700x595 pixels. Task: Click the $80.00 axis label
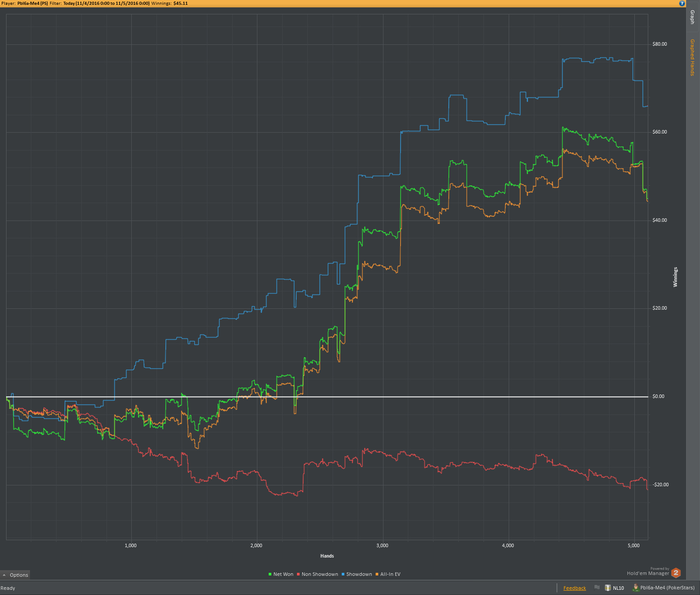click(x=659, y=44)
